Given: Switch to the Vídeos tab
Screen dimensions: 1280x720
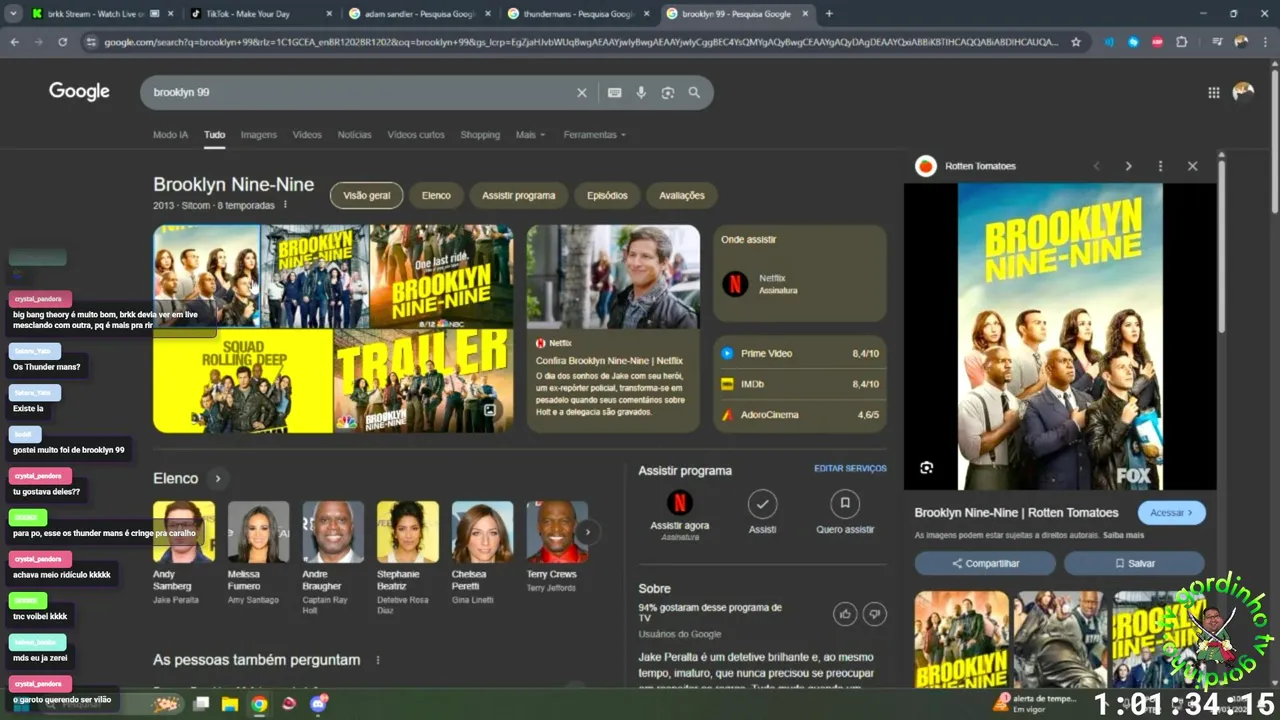Looking at the screenshot, I should click(307, 135).
